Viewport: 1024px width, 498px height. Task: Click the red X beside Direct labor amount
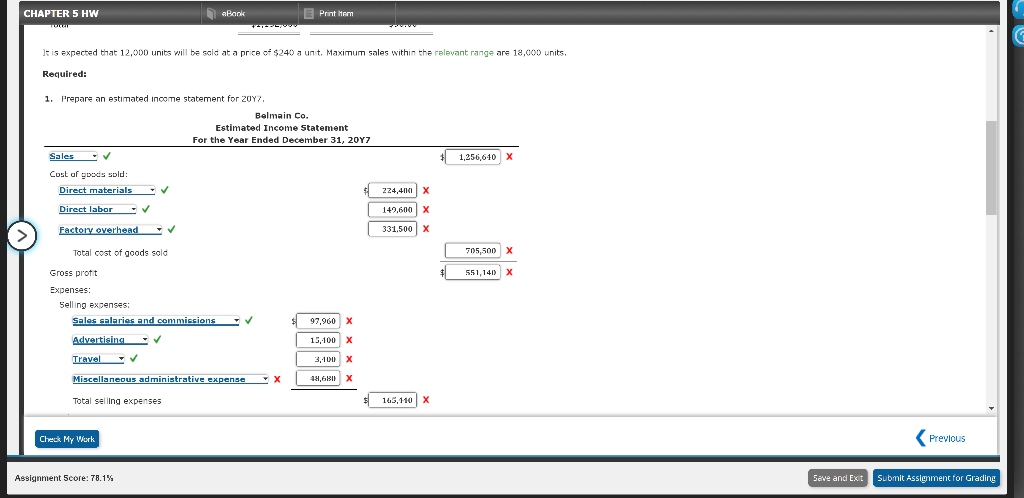pos(425,210)
